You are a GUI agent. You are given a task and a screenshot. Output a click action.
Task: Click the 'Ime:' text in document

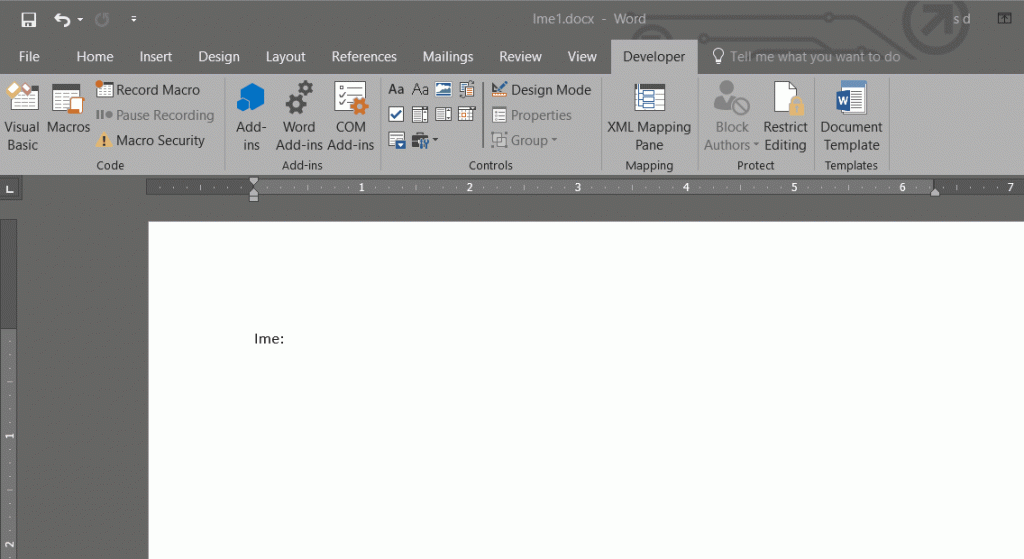coord(269,339)
